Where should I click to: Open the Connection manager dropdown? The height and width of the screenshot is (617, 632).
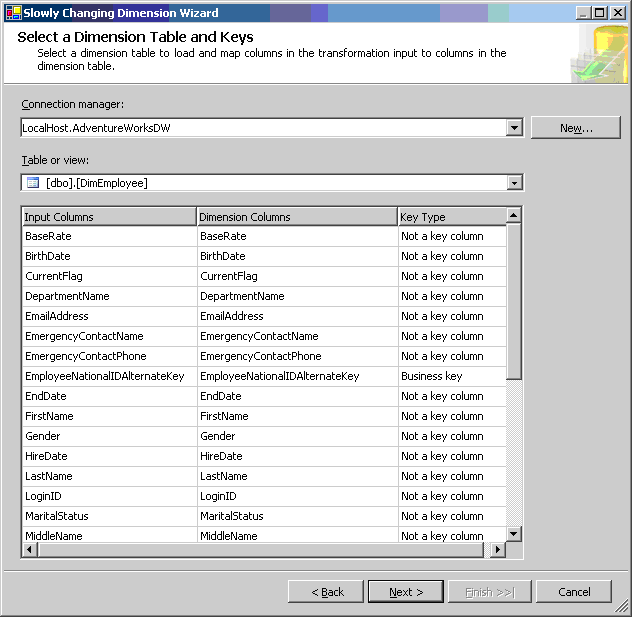[514, 128]
